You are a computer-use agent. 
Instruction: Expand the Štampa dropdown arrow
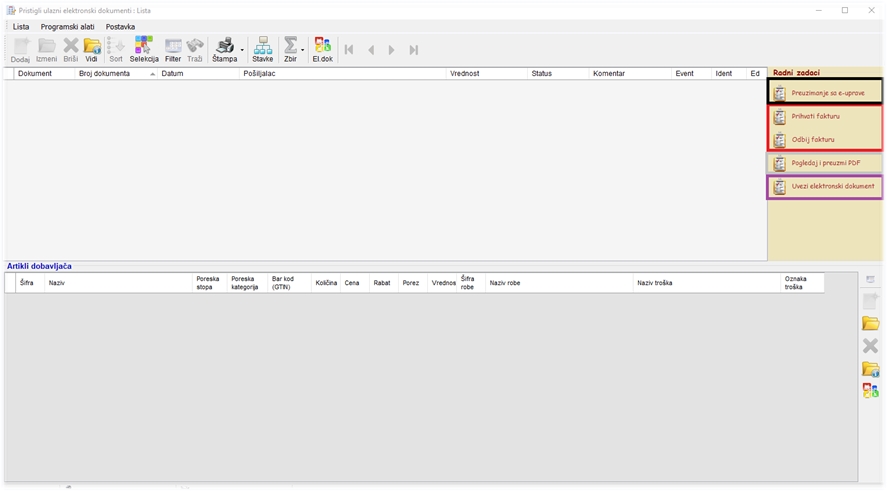click(x=242, y=49)
